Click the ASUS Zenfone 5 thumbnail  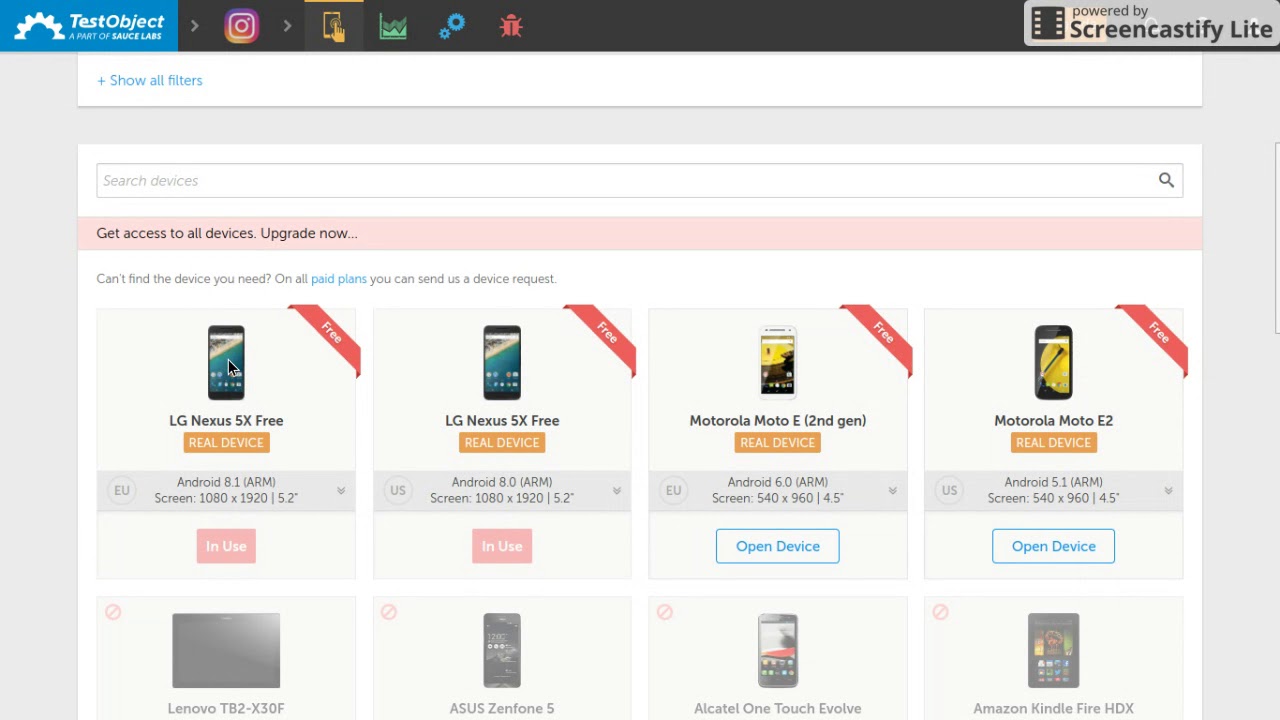pyautogui.click(x=502, y=651)
